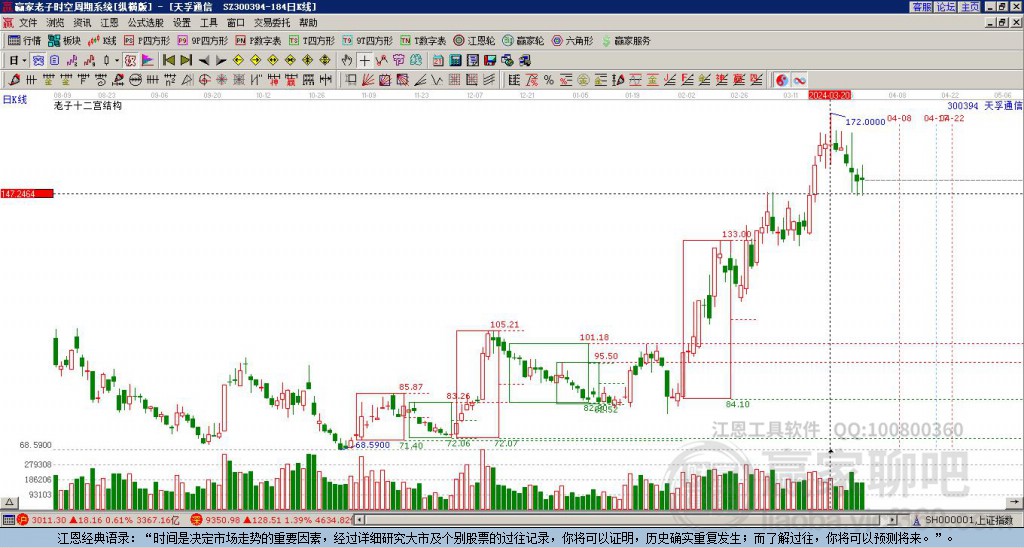Open the P数字表 number table
The width and height of the screenshot is (1024, 548).
click(258, 40)
